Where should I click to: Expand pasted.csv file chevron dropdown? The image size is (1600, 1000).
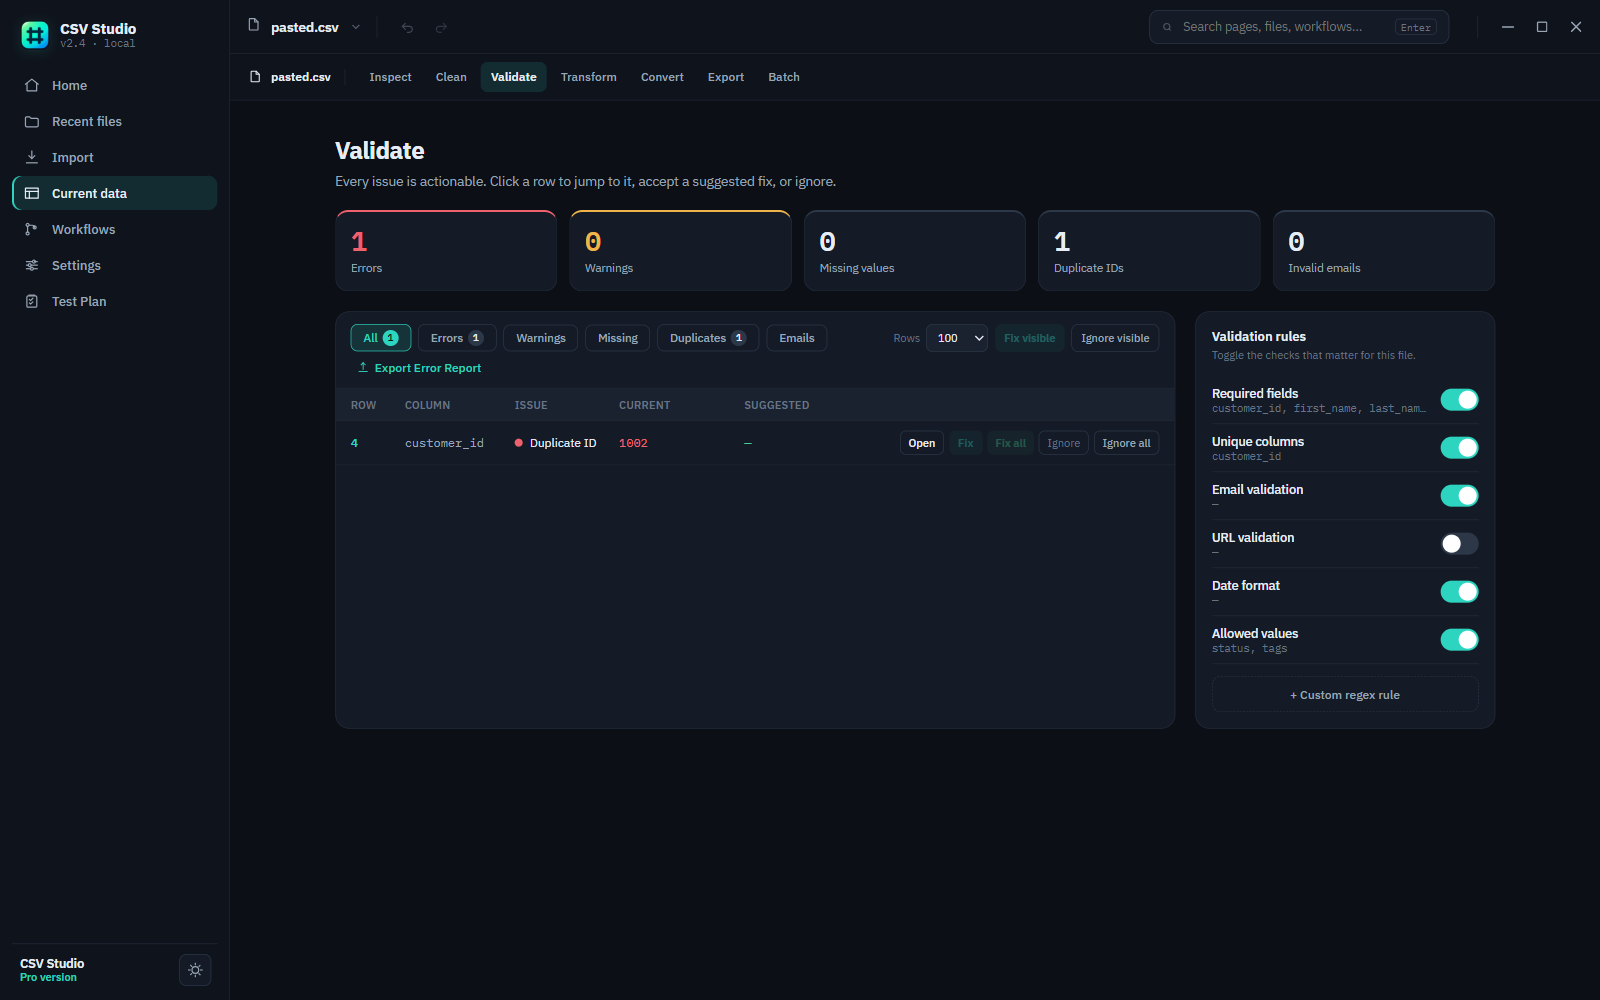(x=356, y=27)
